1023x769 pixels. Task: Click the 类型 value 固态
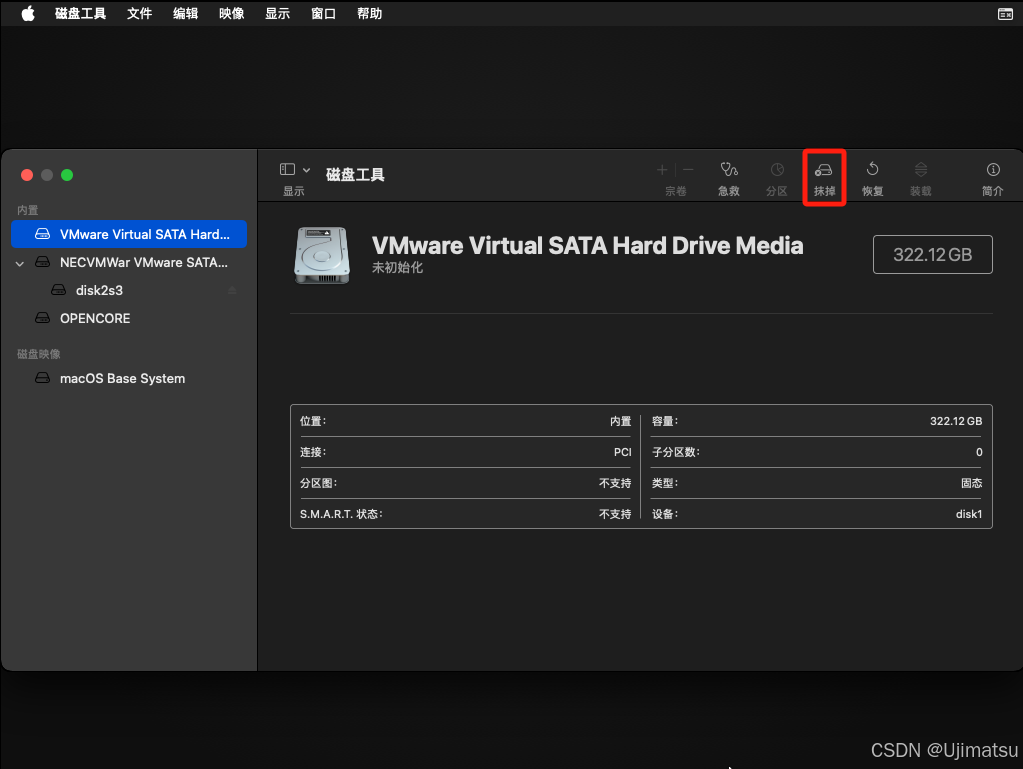pyautogui.click(x=971, y=483)
